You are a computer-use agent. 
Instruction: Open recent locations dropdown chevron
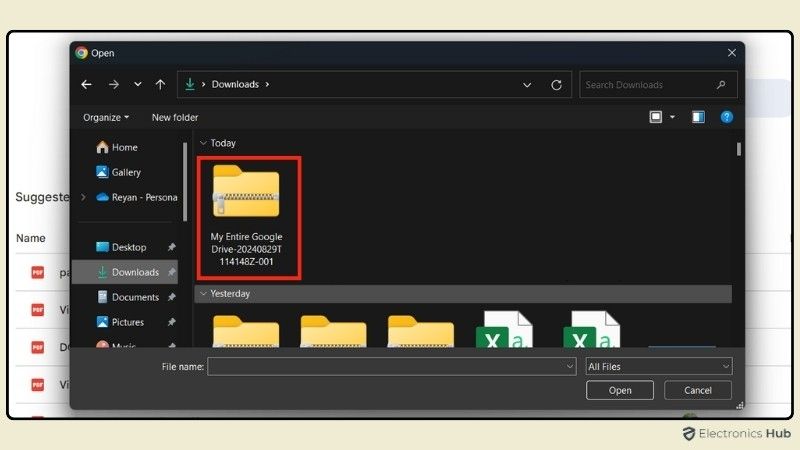point(138,84)
